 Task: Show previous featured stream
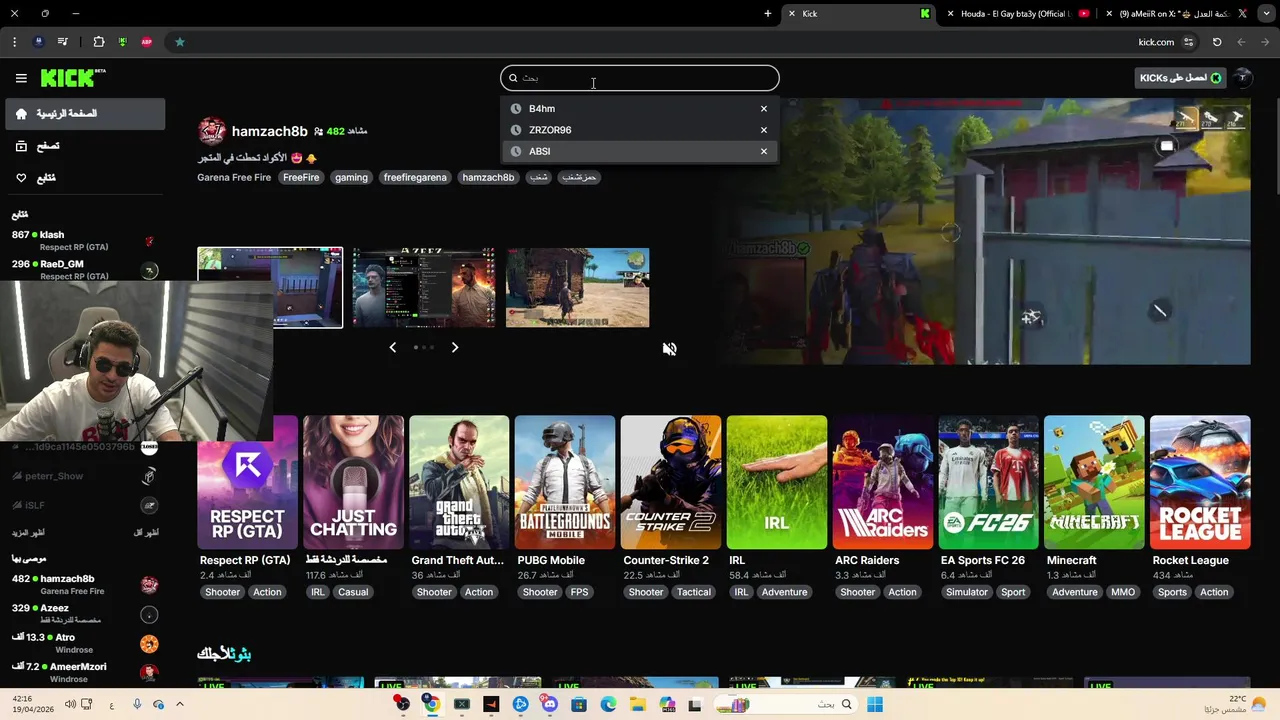click(x=393, y=347)
